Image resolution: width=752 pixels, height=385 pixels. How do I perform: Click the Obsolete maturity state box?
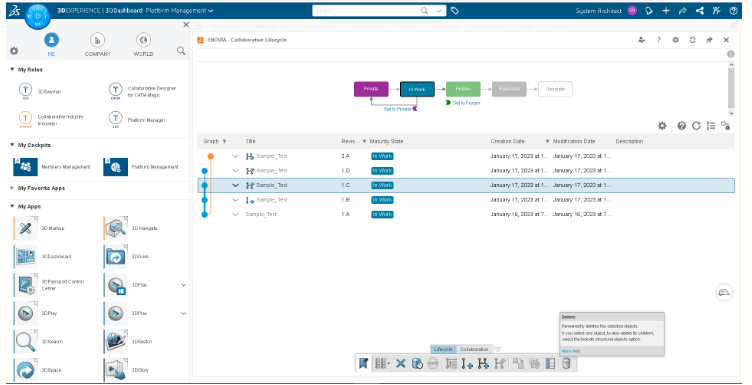coord(555,89)
